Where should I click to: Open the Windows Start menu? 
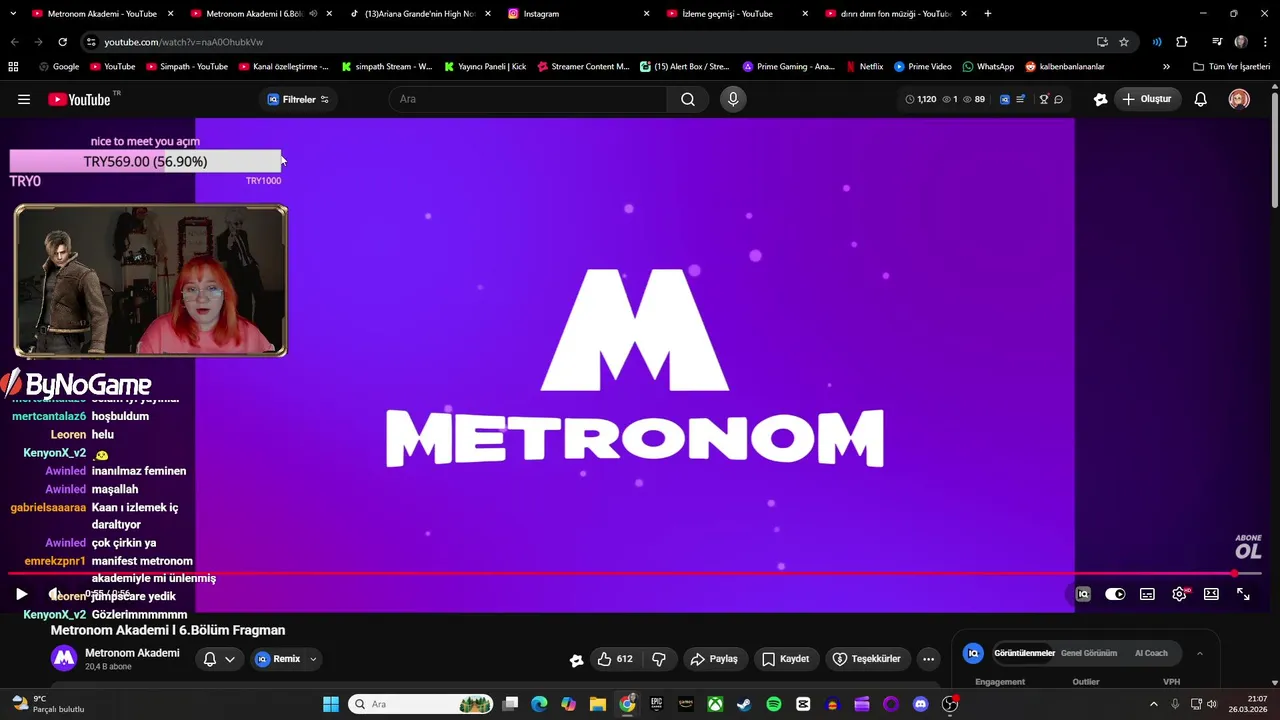tap(331, 704)
